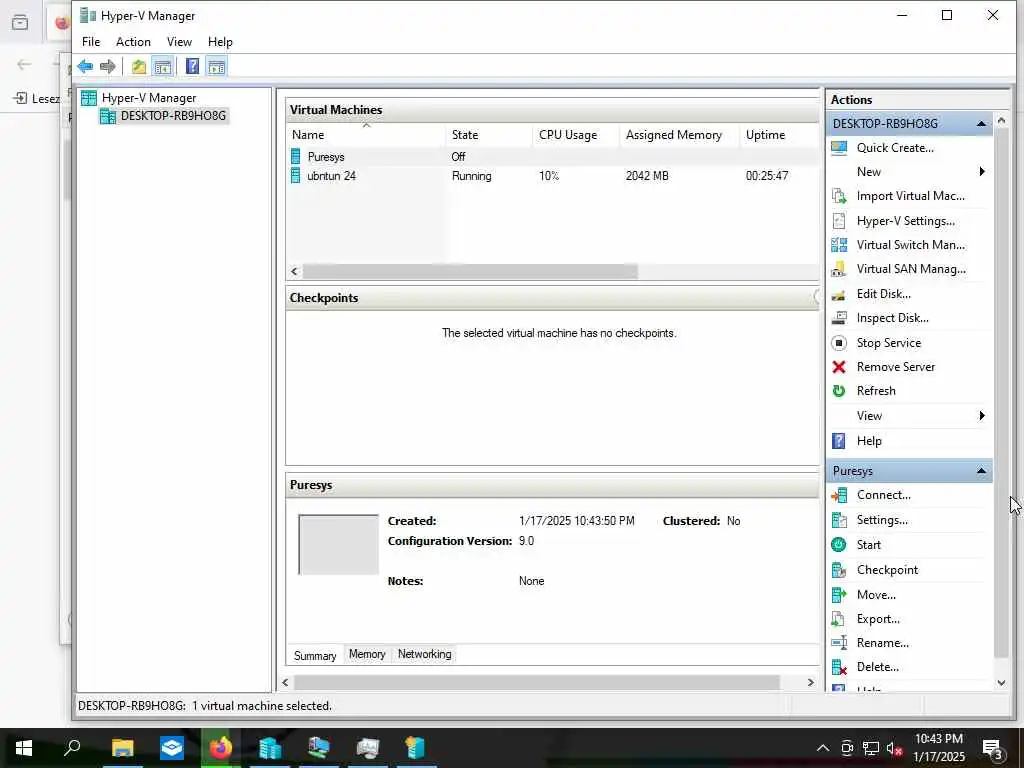Click the ubntun 24 VM icon in the list

click(296, 176)
